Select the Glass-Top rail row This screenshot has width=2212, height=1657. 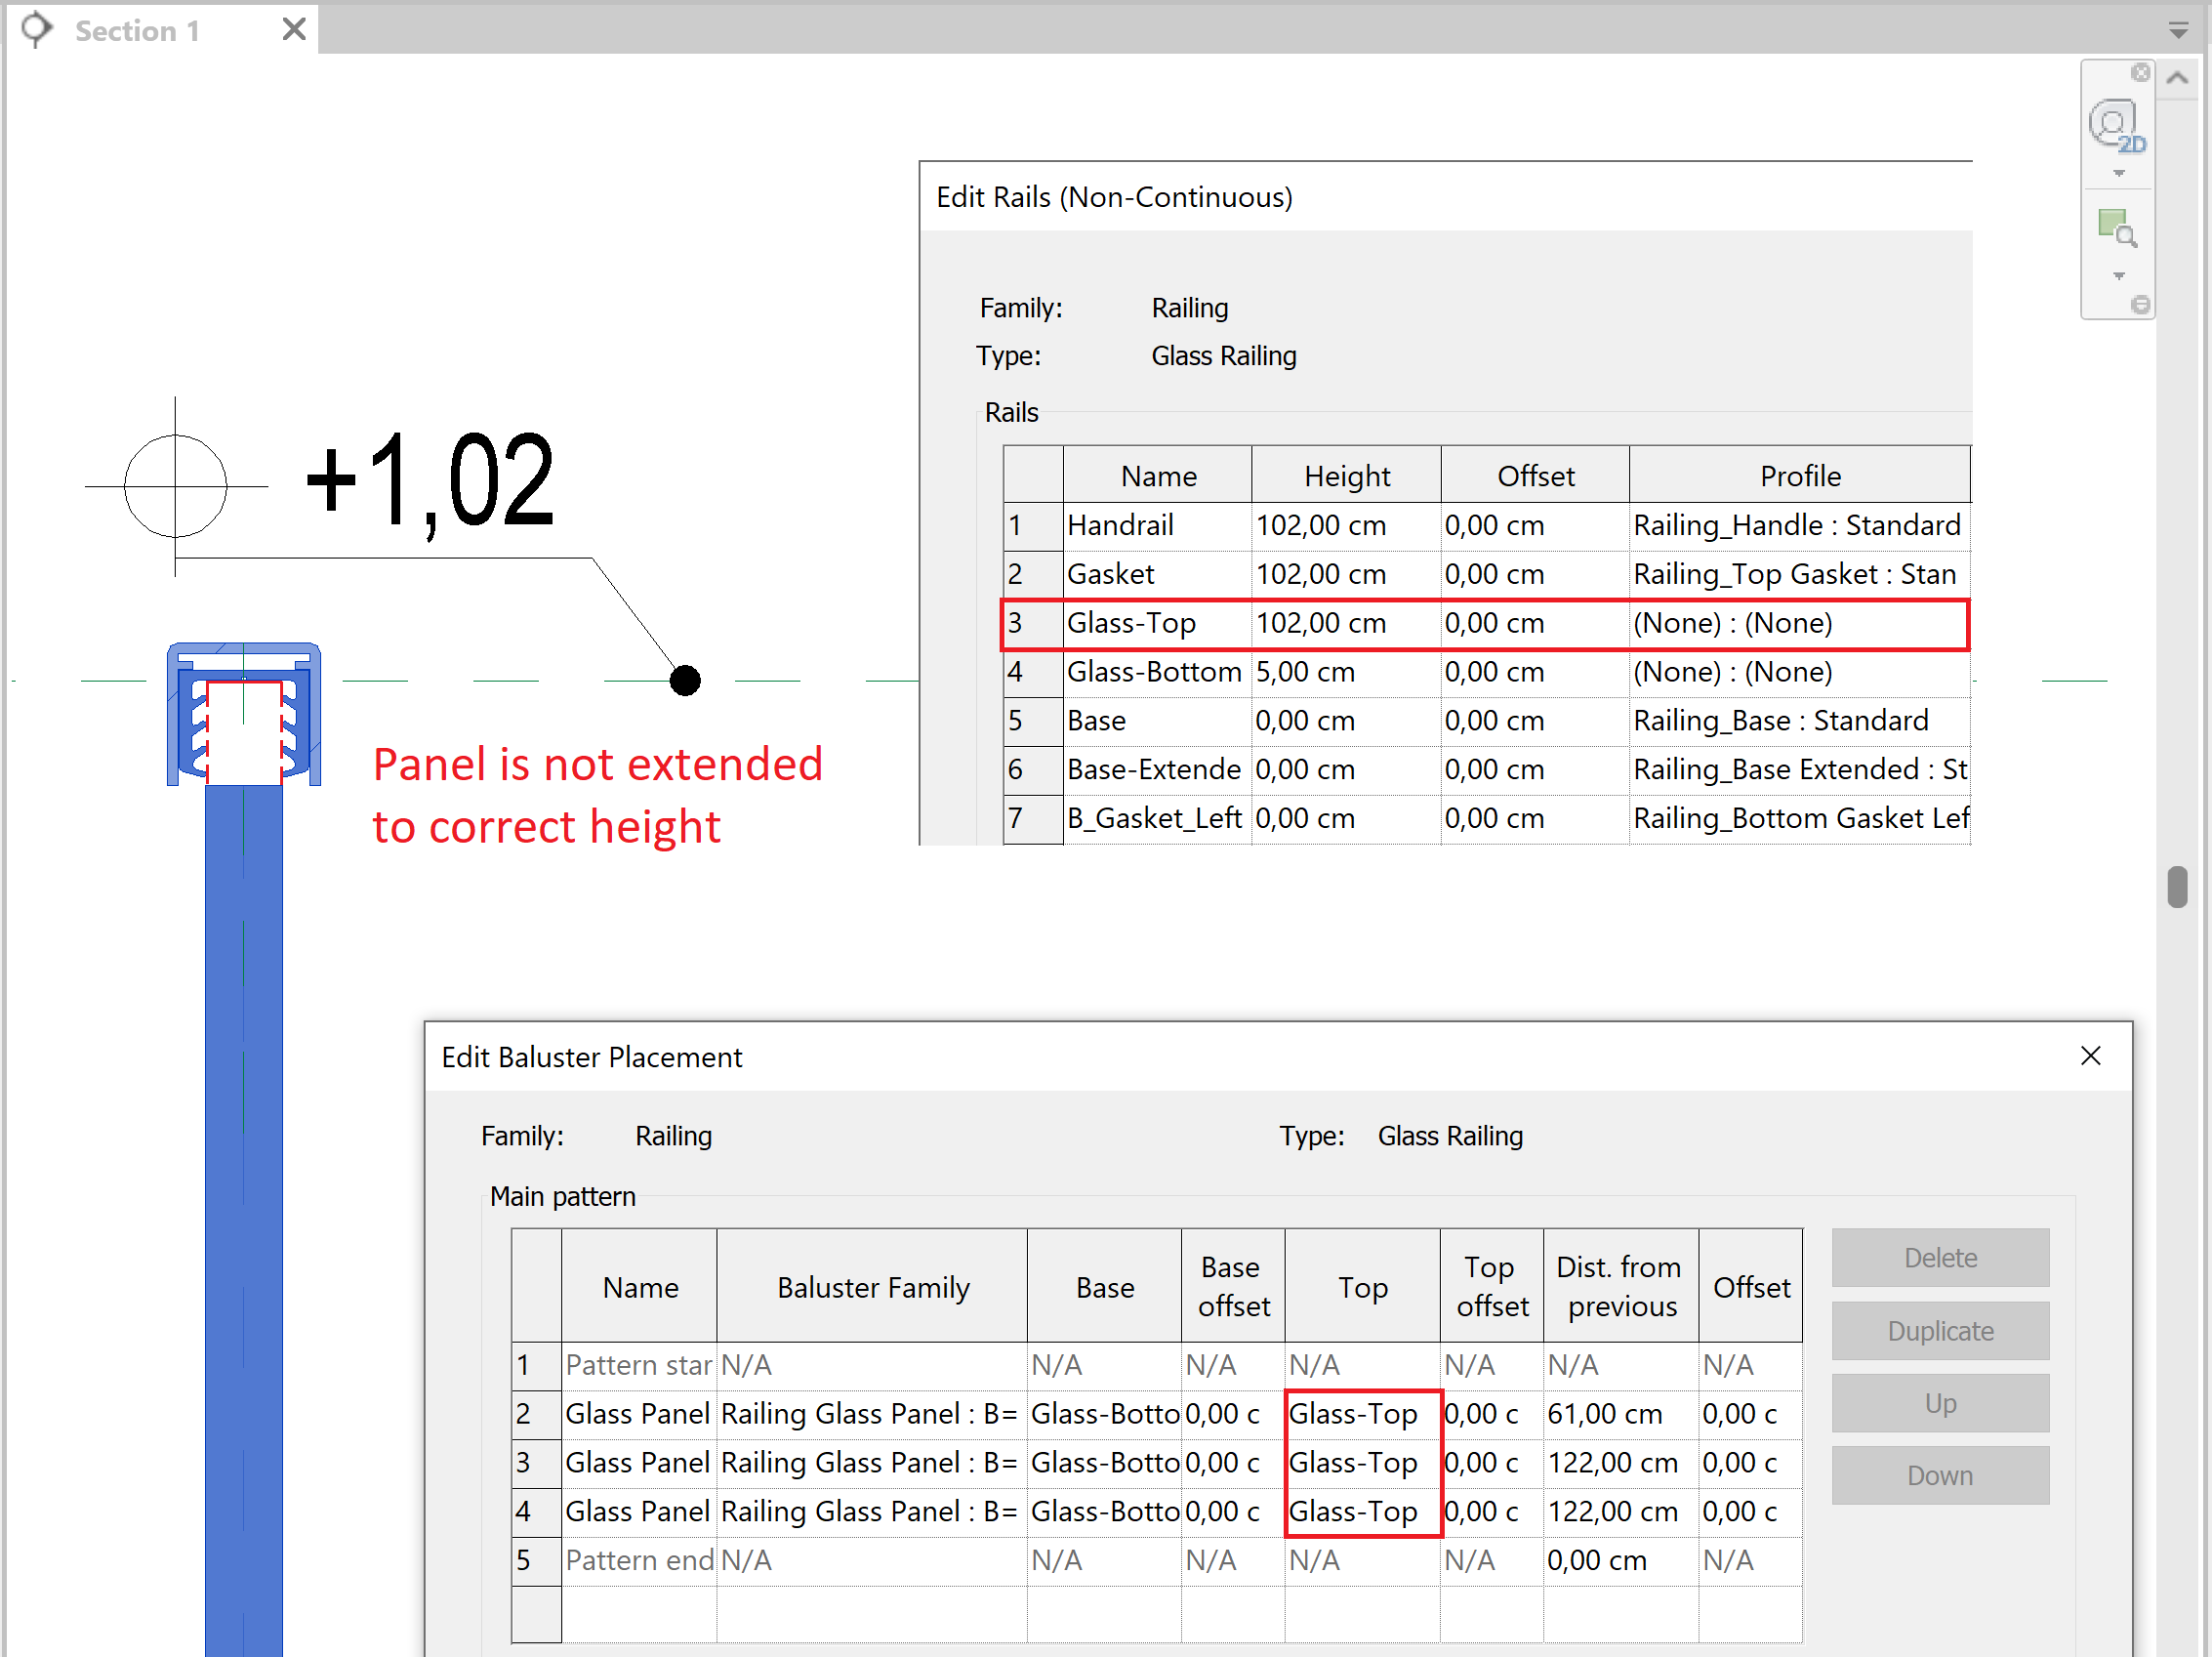coord(1130,624)
